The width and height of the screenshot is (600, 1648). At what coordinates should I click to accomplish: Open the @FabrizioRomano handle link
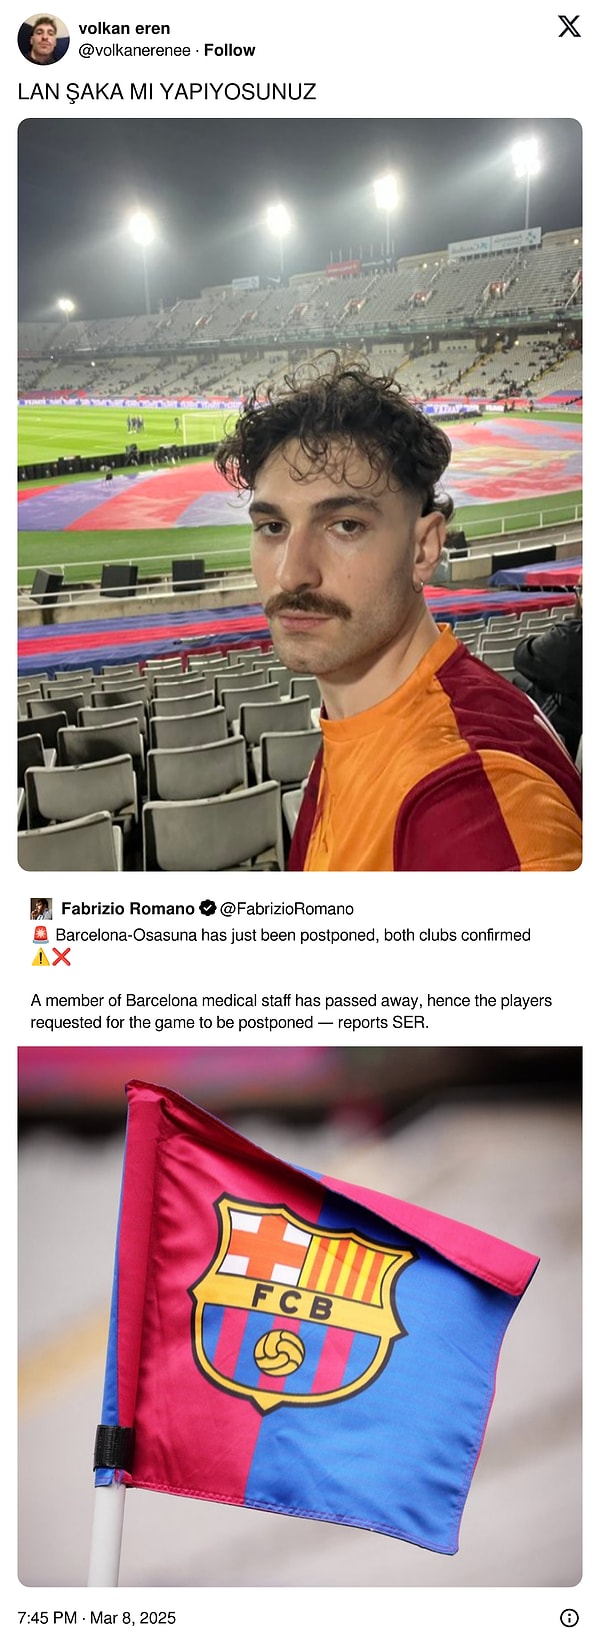point(287,908)
